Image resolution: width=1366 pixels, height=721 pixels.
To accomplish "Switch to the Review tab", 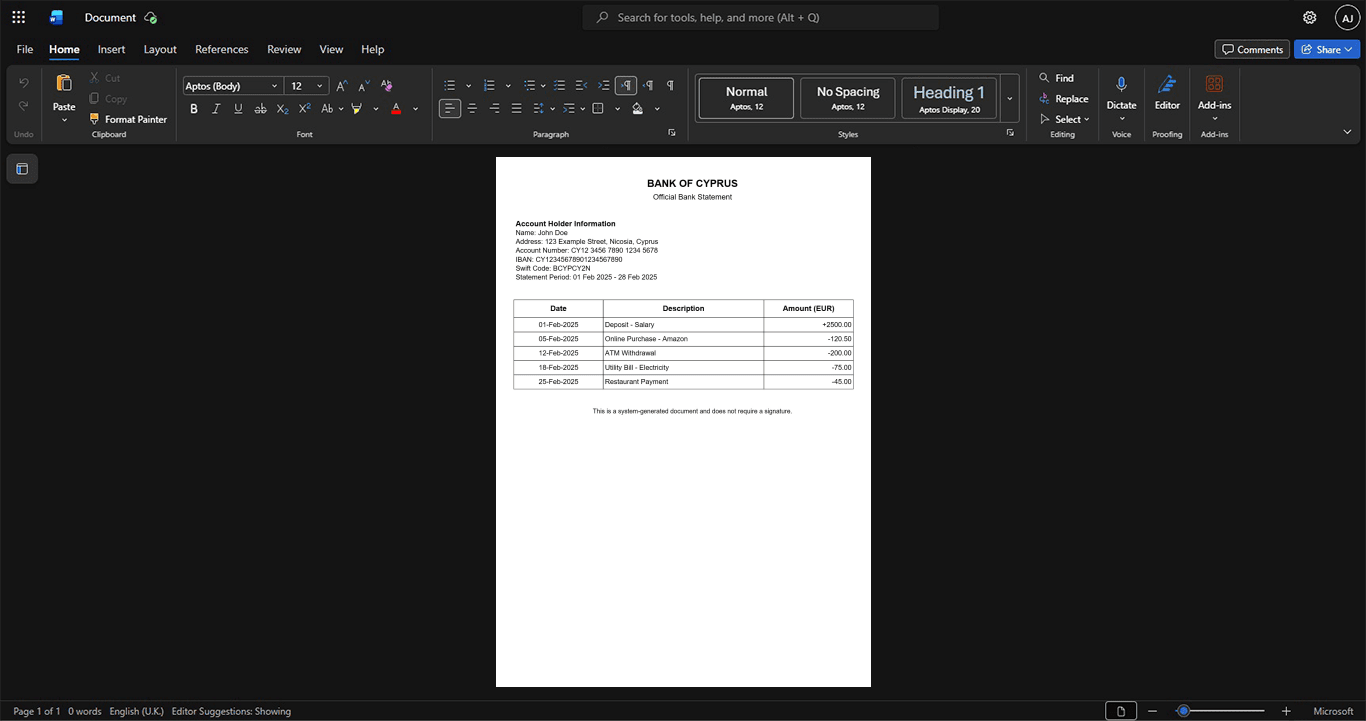I will pyautogui.click(x=284, y=49).
